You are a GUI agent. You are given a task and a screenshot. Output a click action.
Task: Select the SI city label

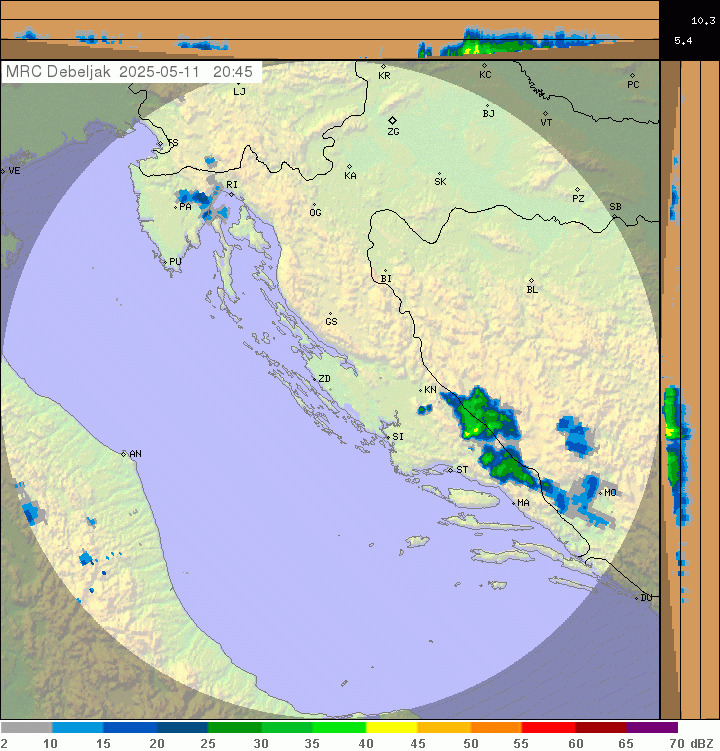pos(398,437)
